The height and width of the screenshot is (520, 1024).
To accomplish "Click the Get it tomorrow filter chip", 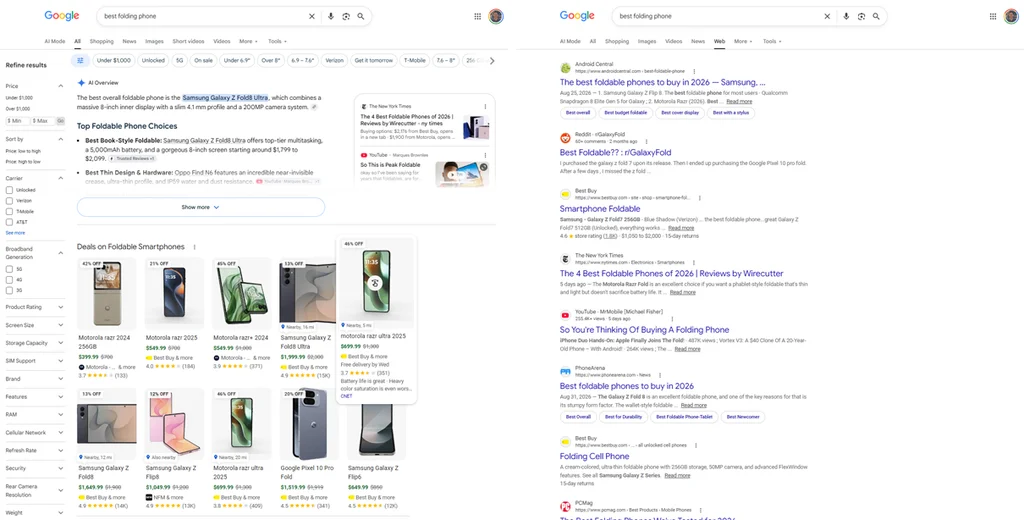I will [374, 60].
